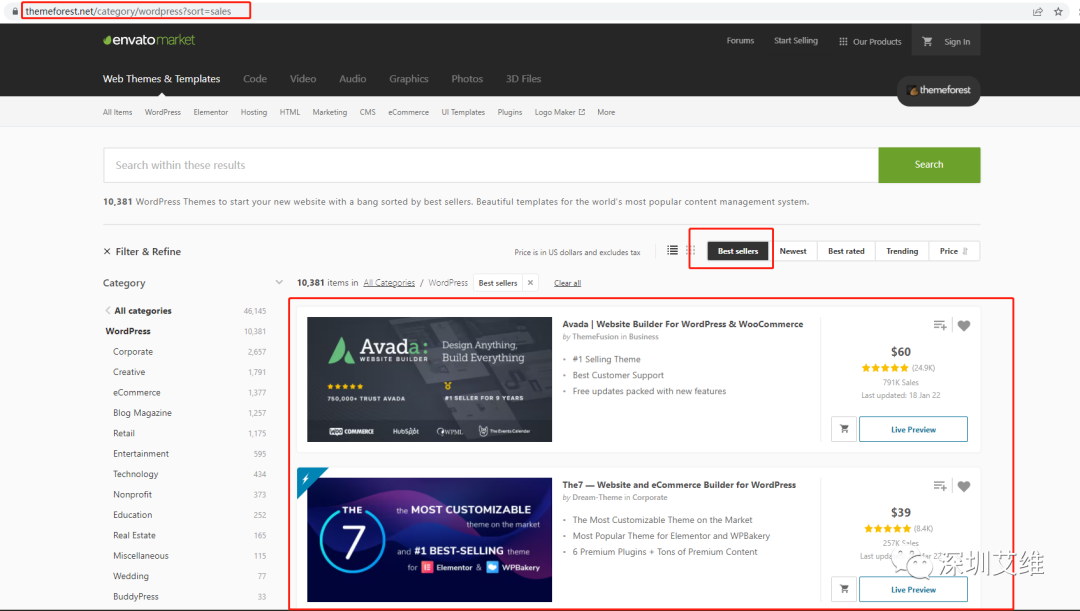
Task: Add The7 to collection icon
Action: click(939, 486)
